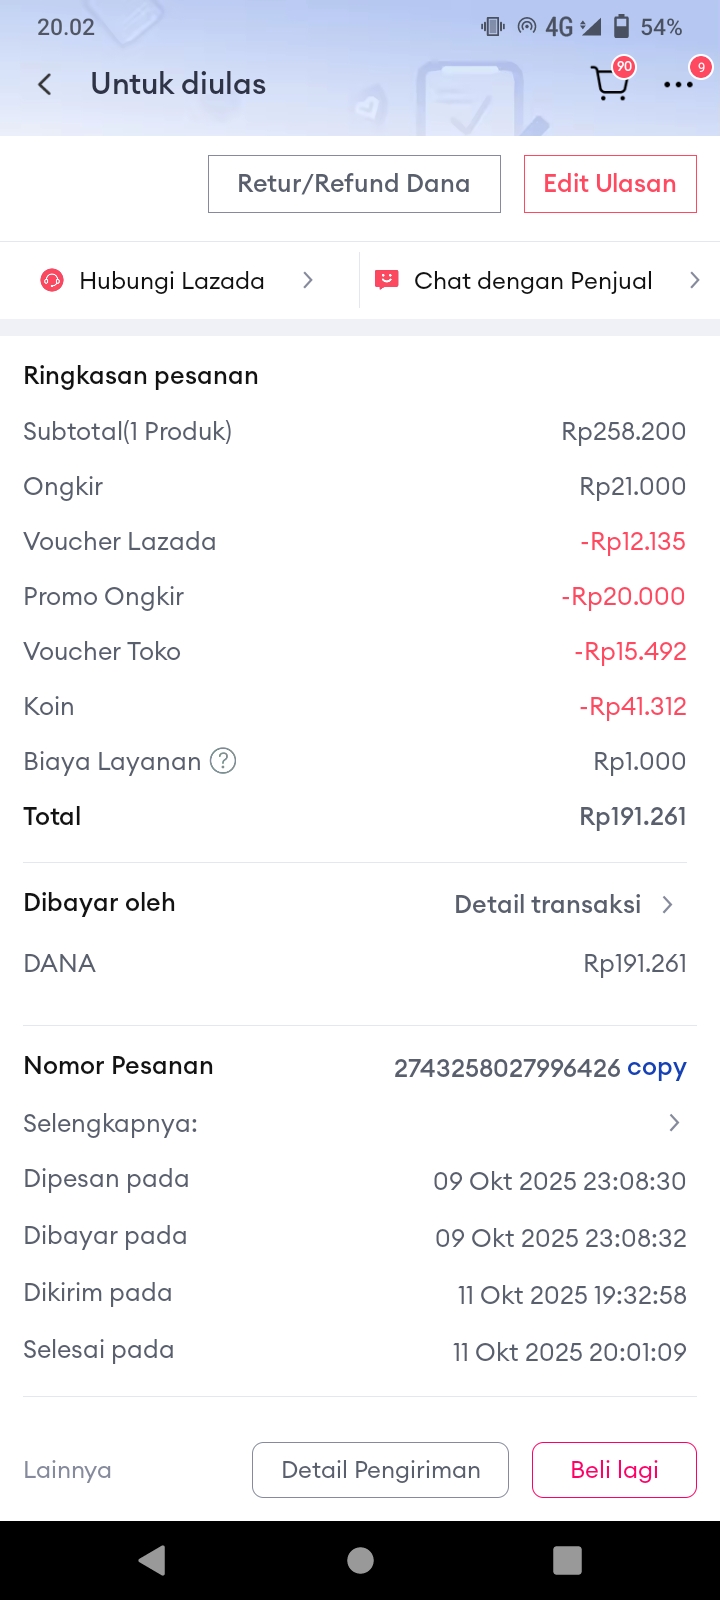Screen dimensions: 720x1600
Task: Click the Retur/Refund Dana button
Action: 354,184
